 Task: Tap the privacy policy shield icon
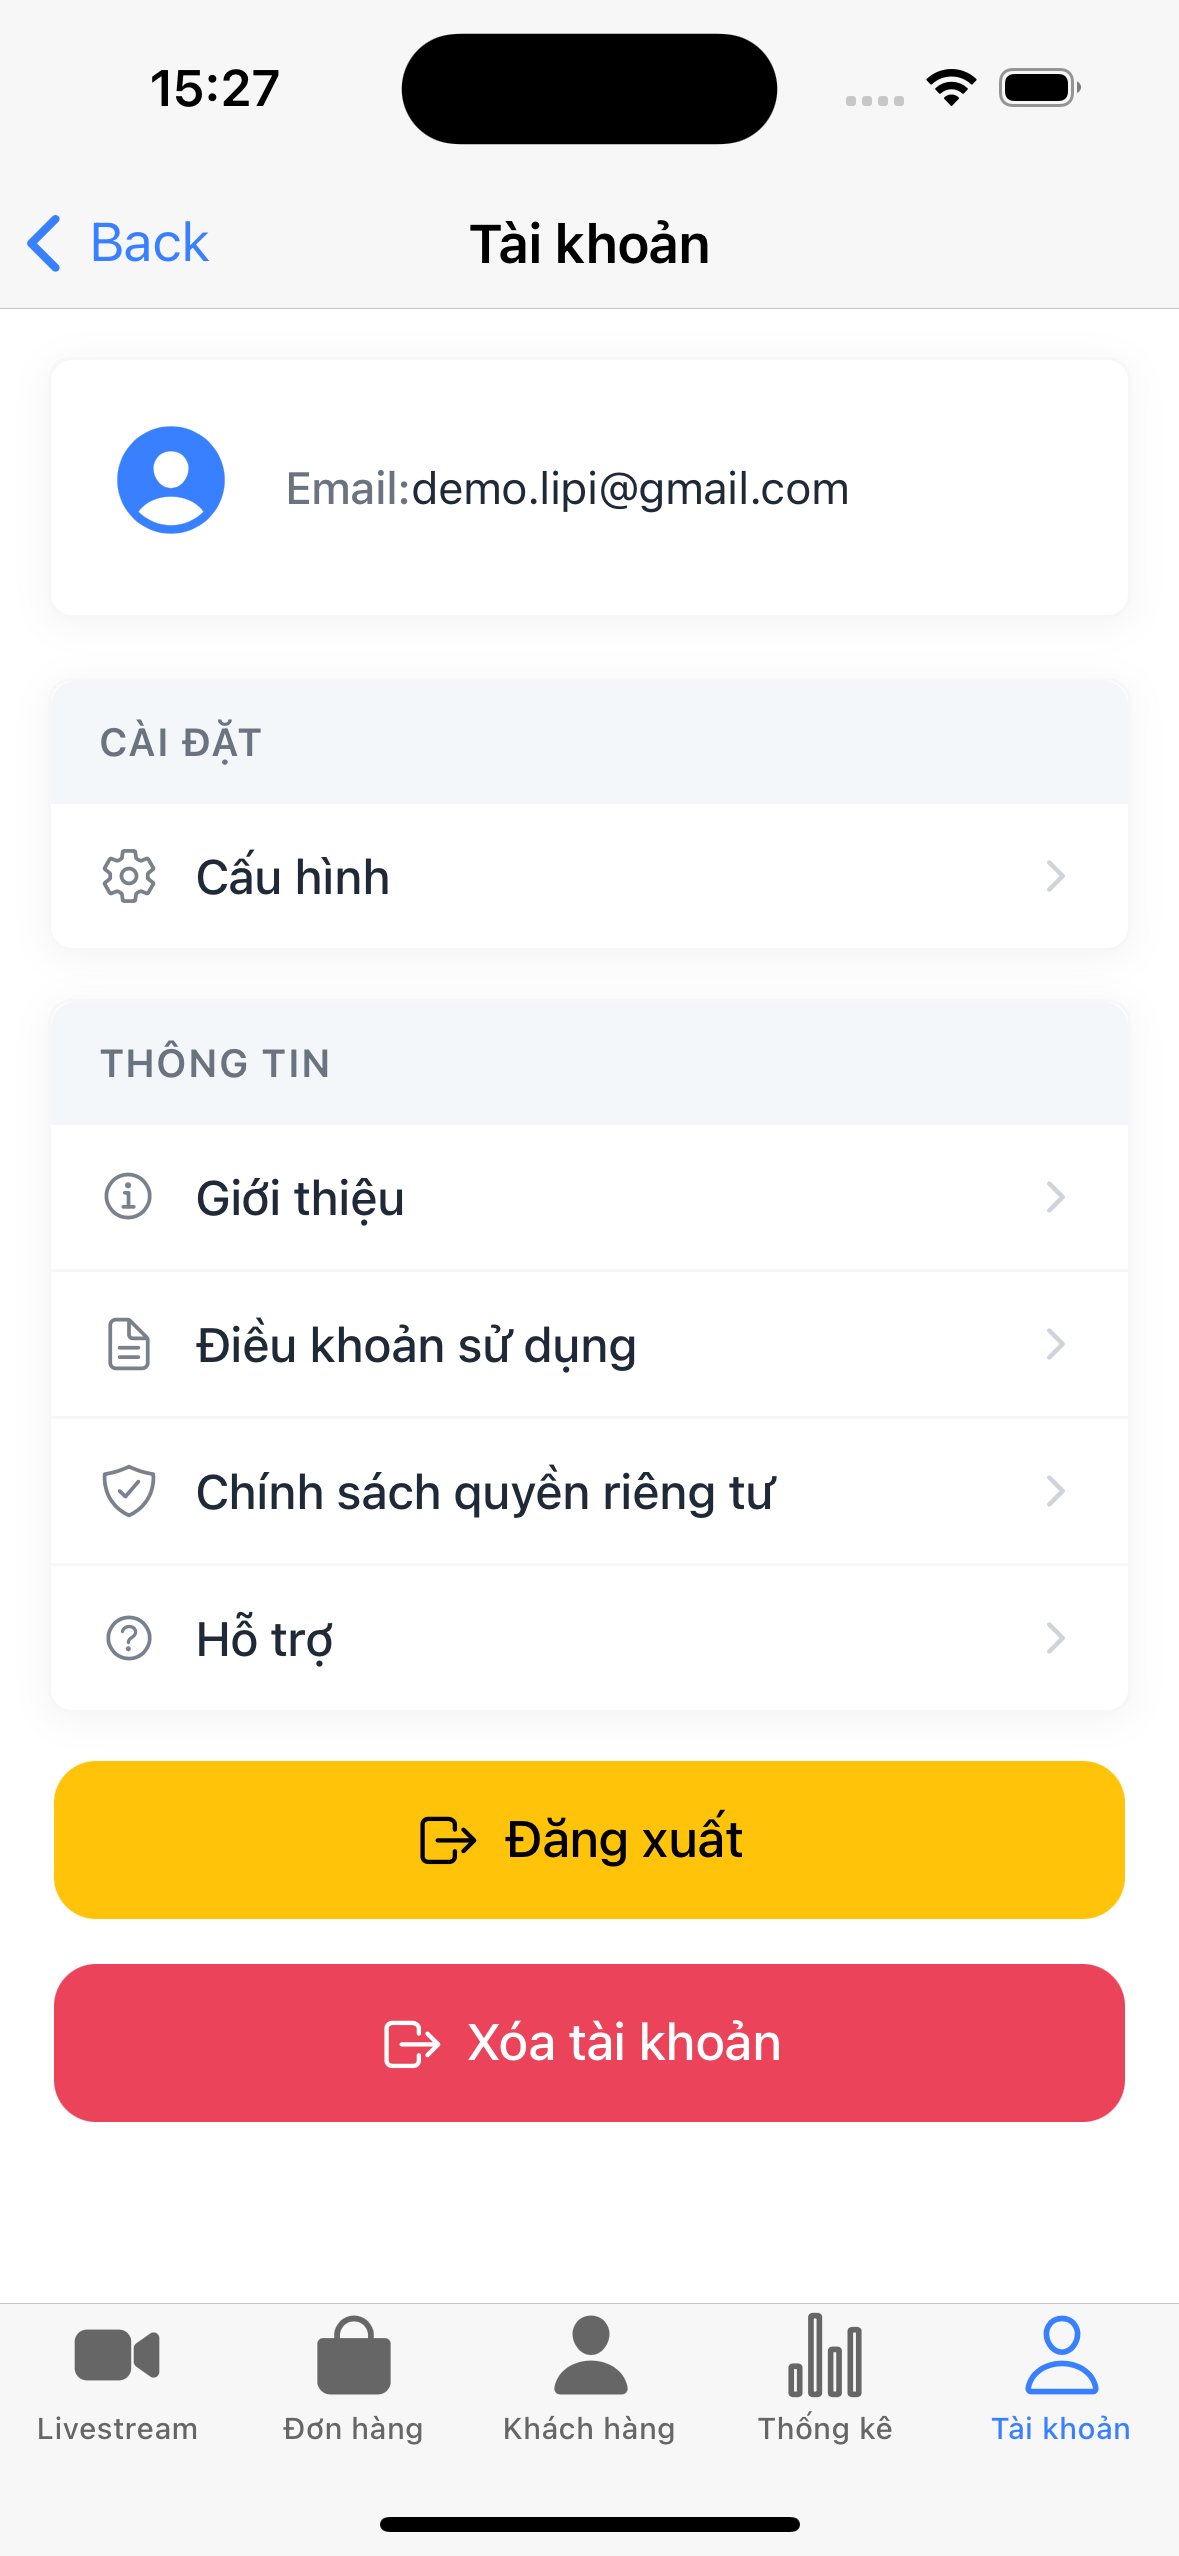(x=129, y=1491)
